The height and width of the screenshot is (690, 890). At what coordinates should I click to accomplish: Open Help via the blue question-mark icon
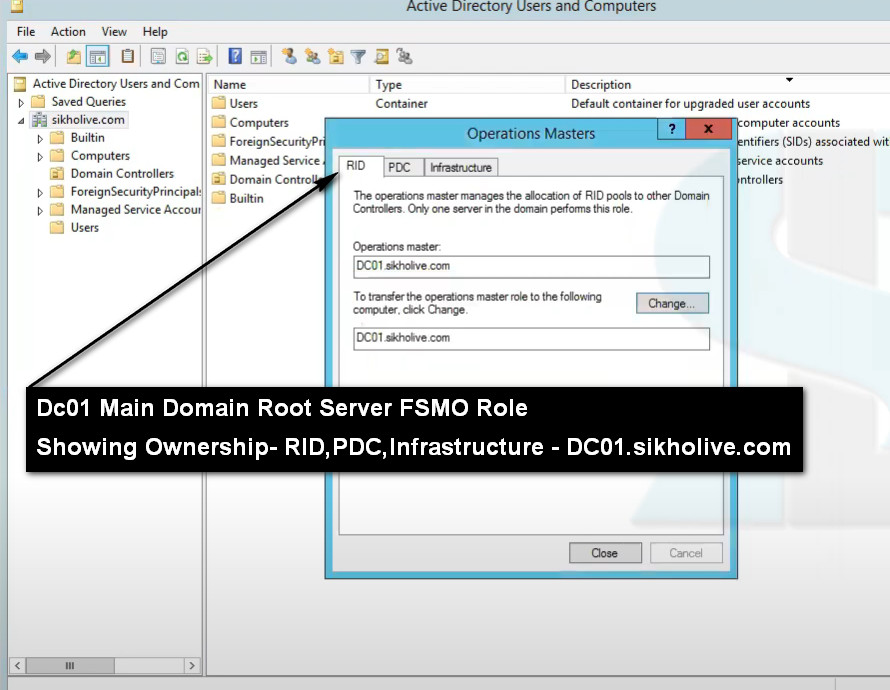pyautogui.click(x=235, y=57)
